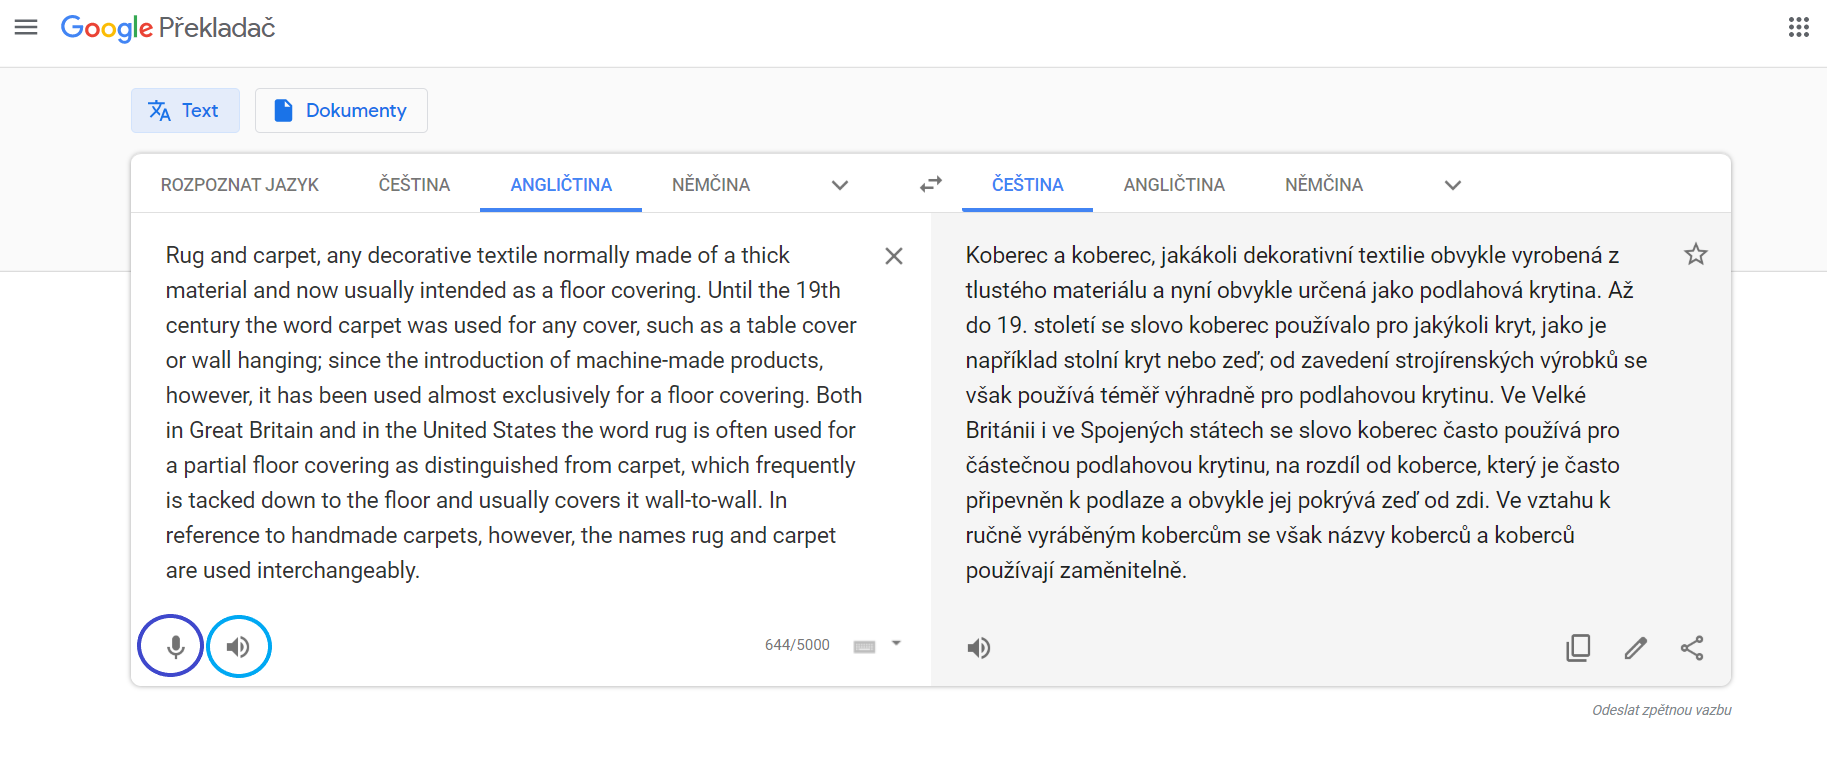Select the Text translation mode button
Viewport: 1827px width, 760px height.
(185, 110)
